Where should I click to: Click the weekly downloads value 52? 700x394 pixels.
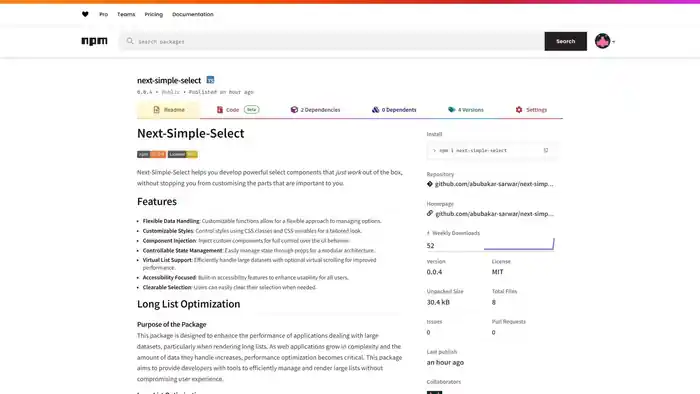(x=430, y=245)
